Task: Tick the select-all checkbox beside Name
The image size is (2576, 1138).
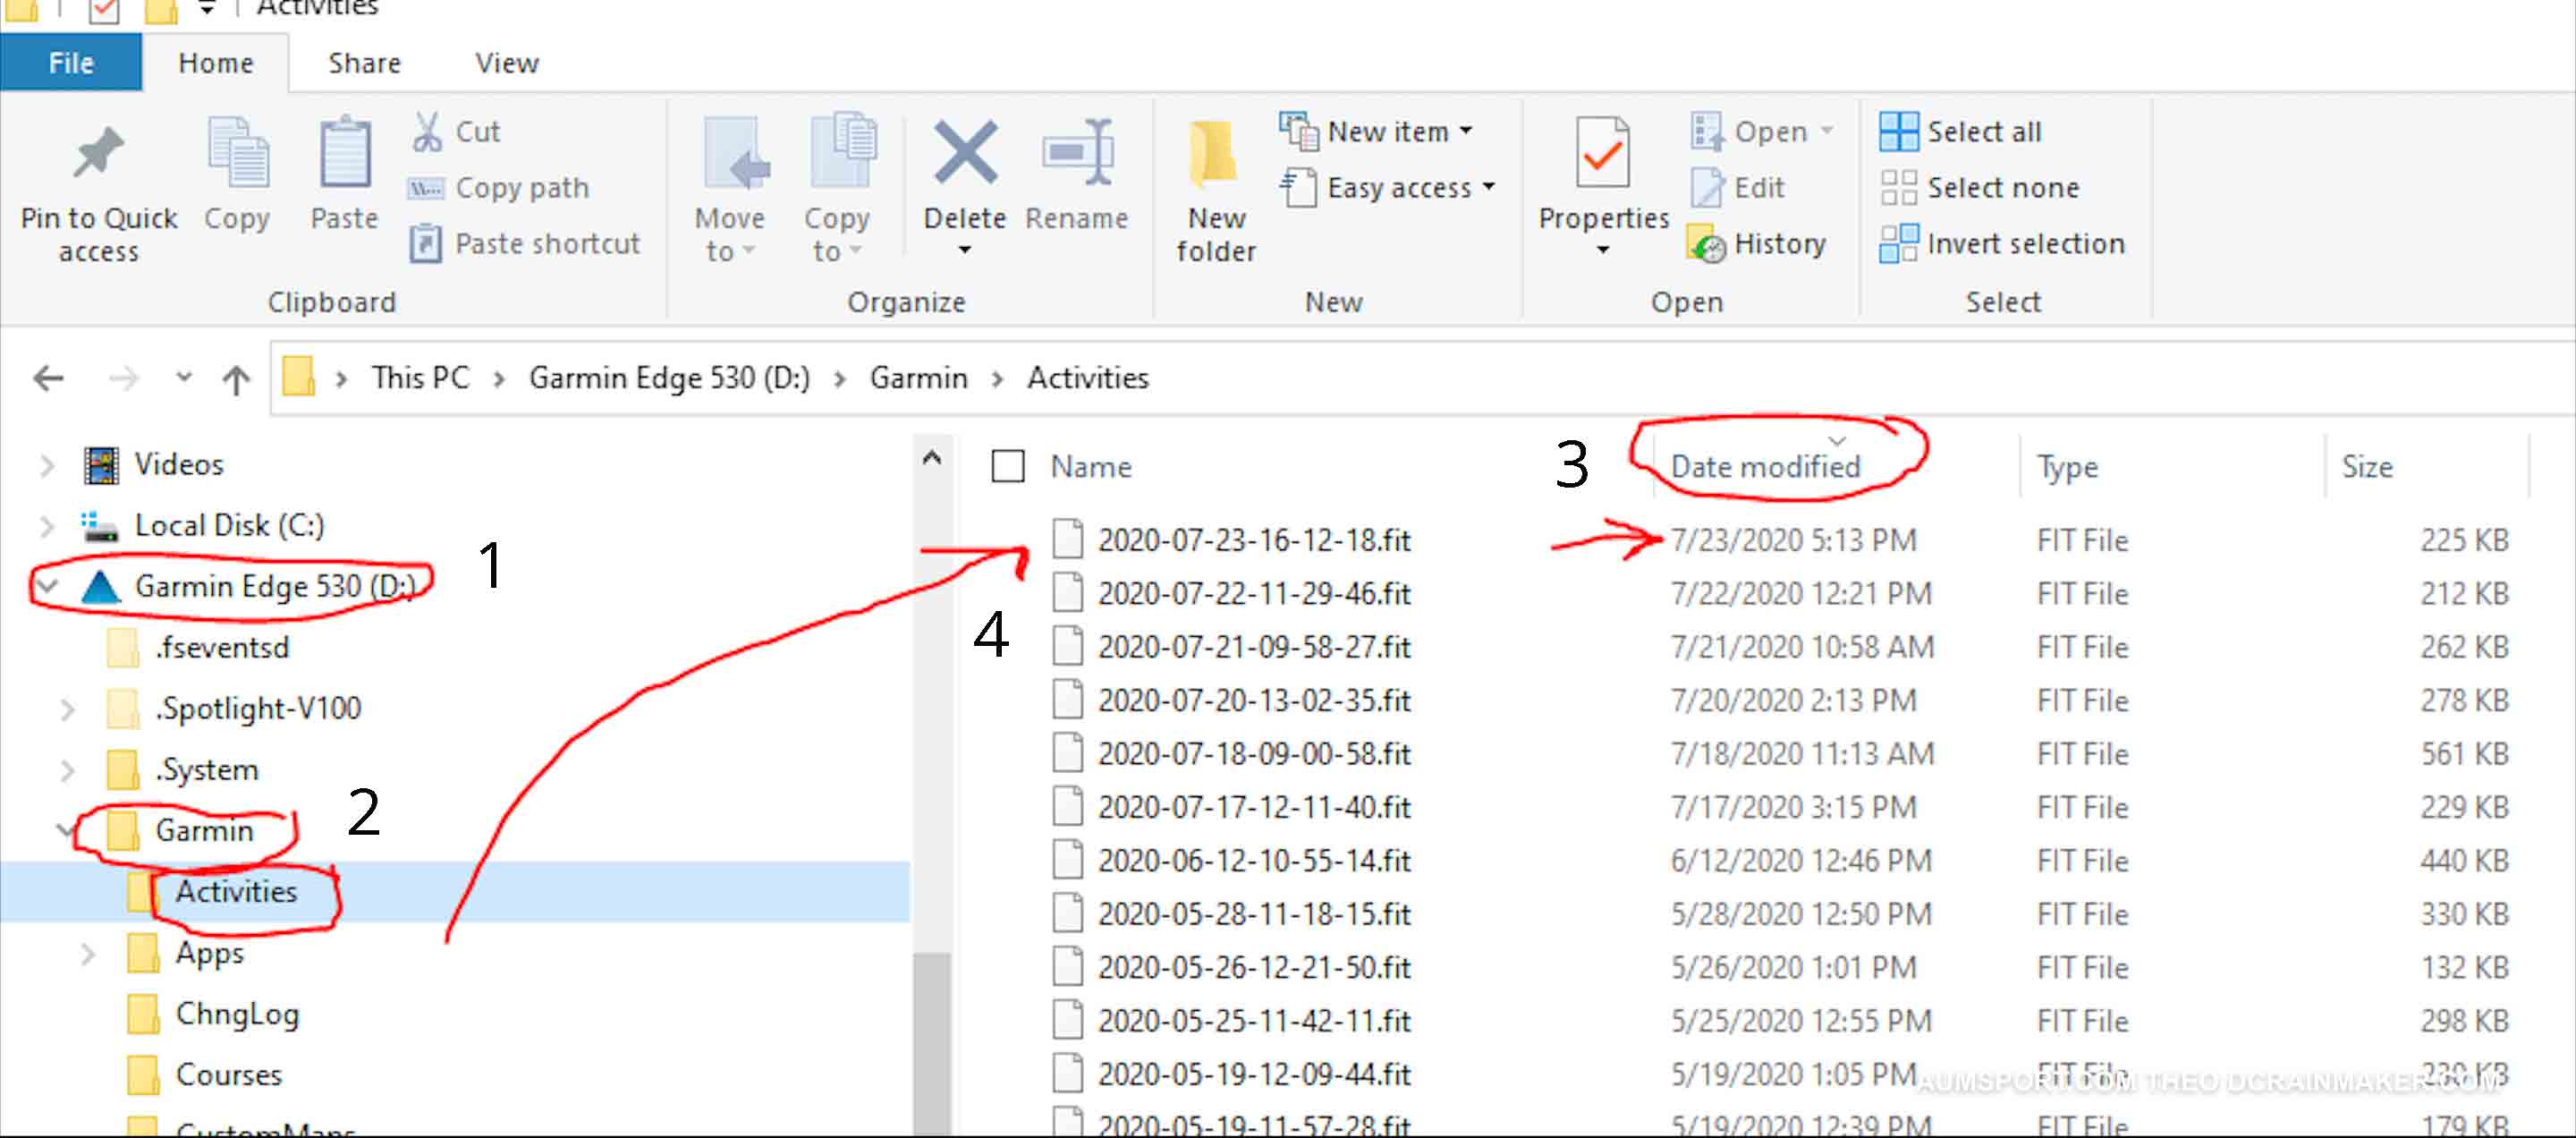Action: tap(1007, 466)
